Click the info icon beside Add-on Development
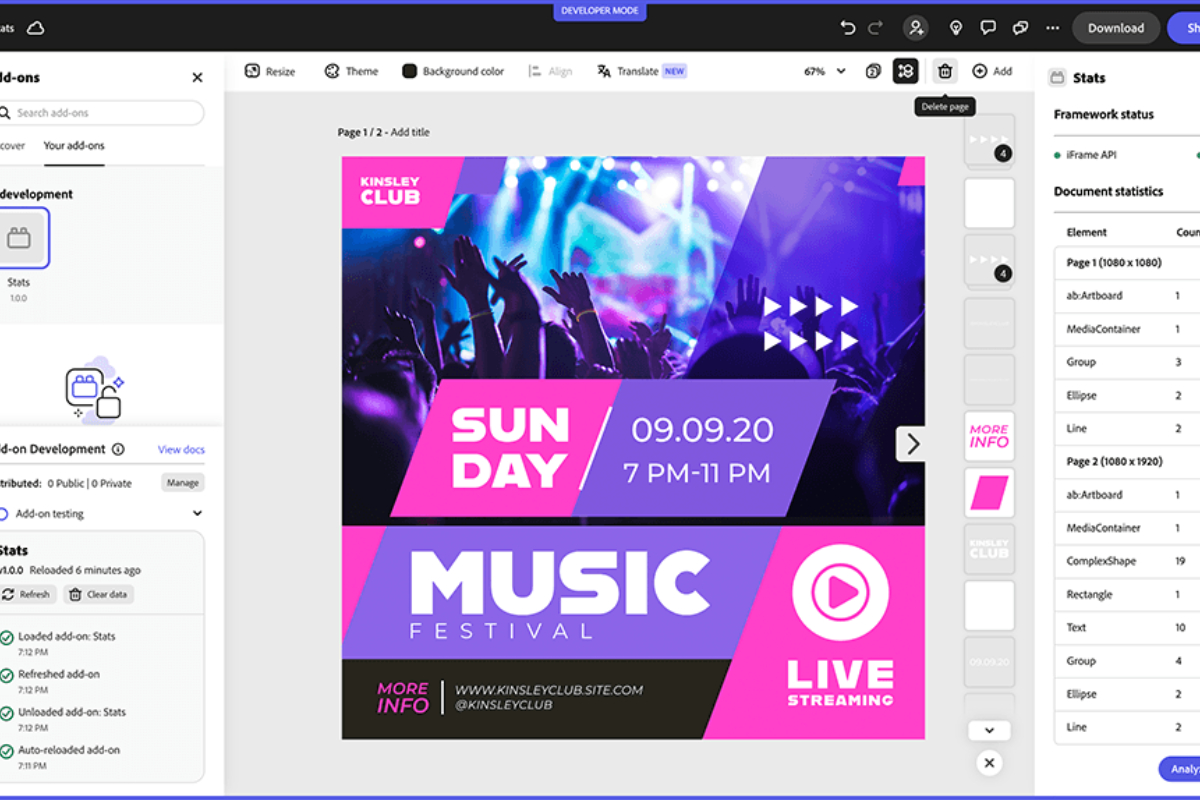 (x=118, y=450)
